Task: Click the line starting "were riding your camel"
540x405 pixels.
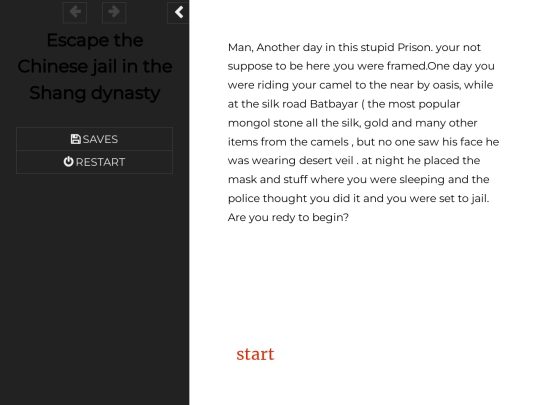Action: [360, 85]
